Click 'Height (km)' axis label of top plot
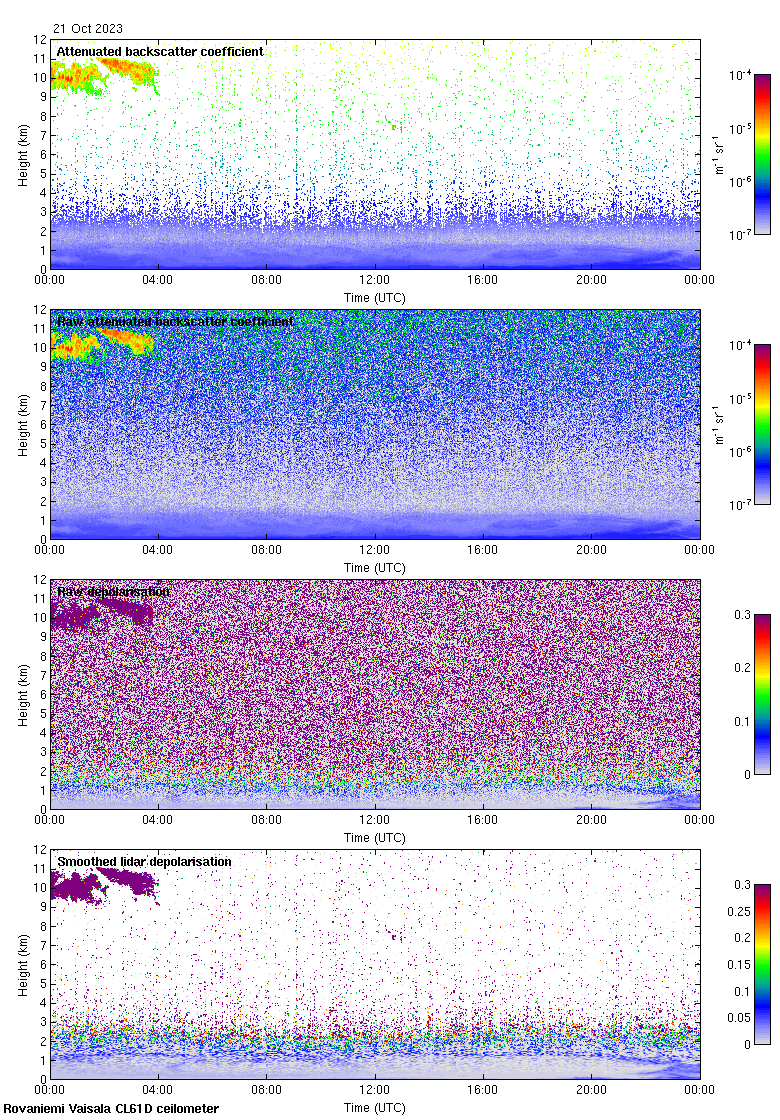 [x=22, y=155]
